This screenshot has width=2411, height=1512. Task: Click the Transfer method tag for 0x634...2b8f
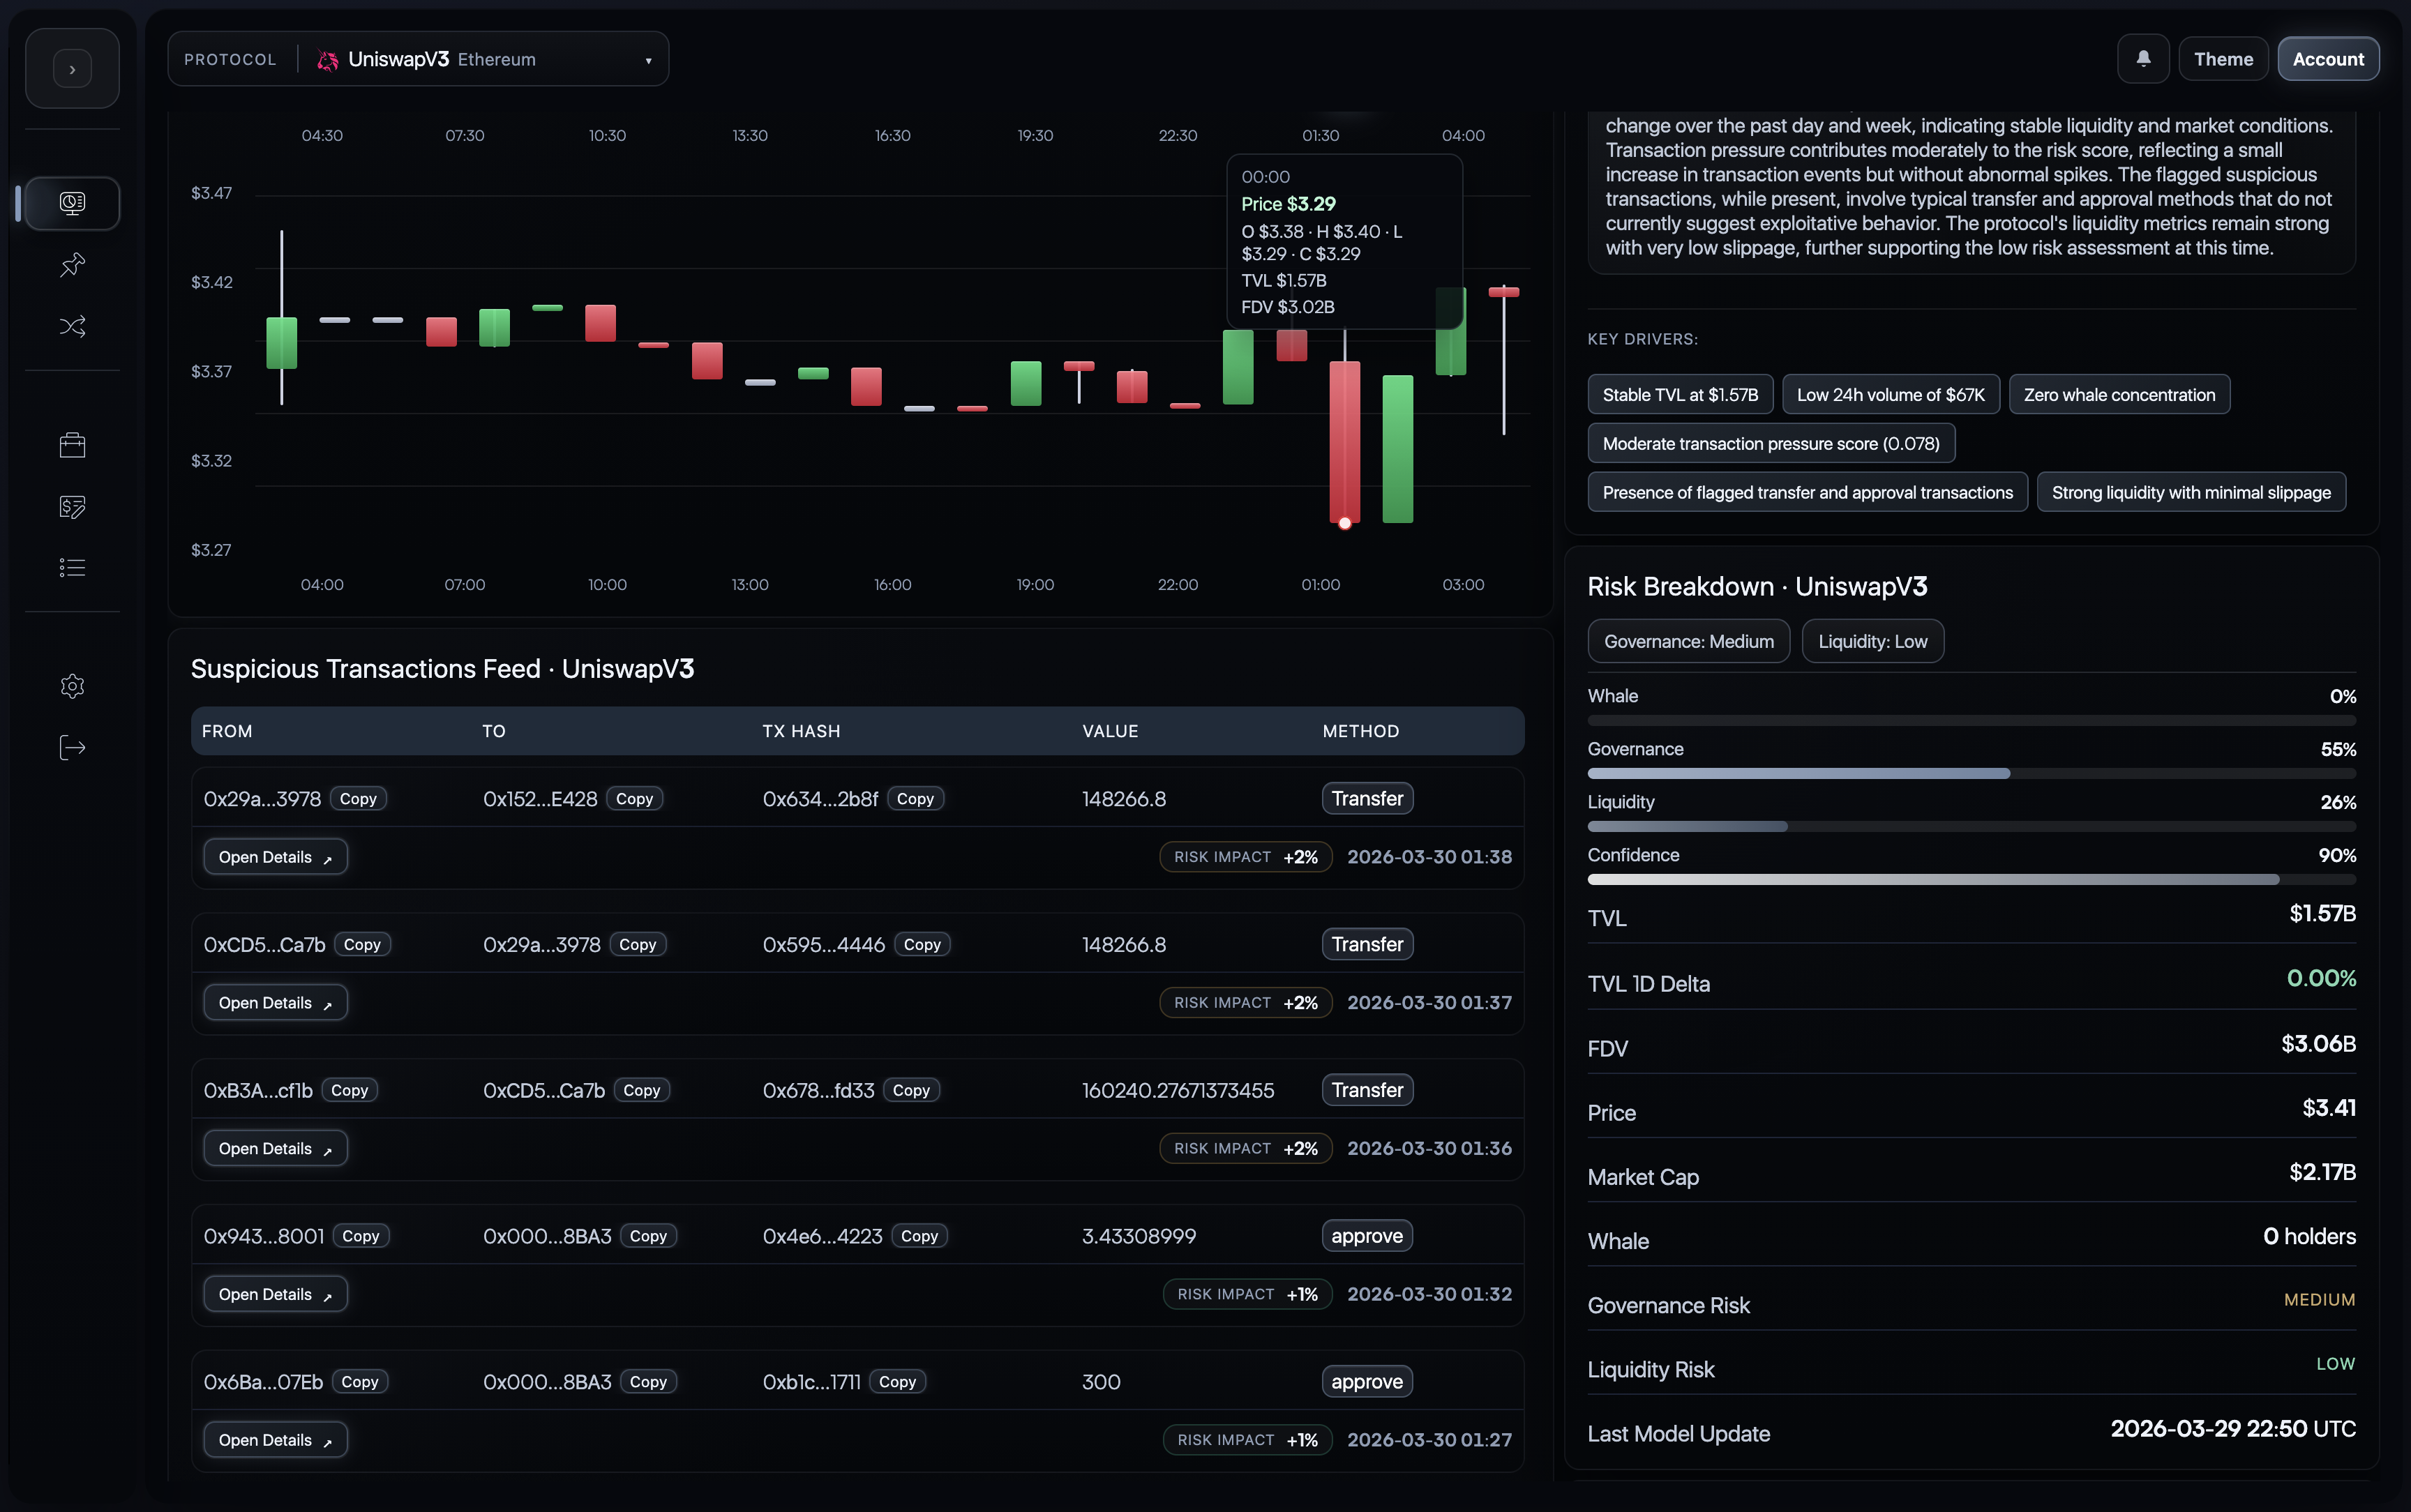1367,799
